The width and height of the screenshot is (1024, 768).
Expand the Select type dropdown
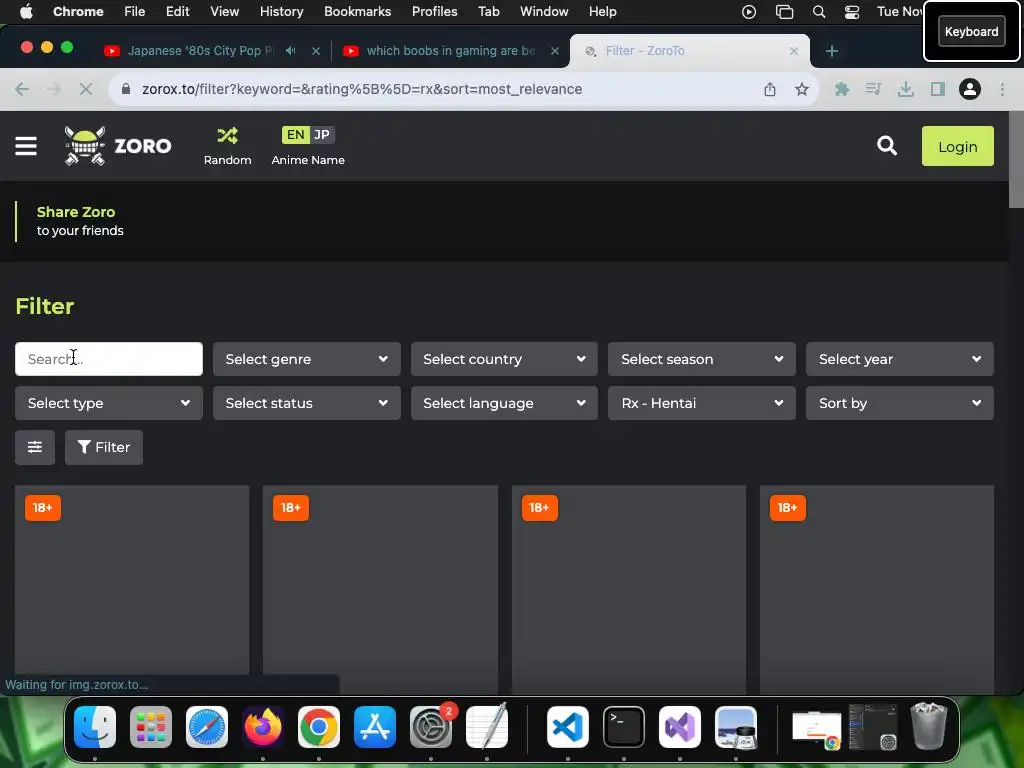[108, 403]
